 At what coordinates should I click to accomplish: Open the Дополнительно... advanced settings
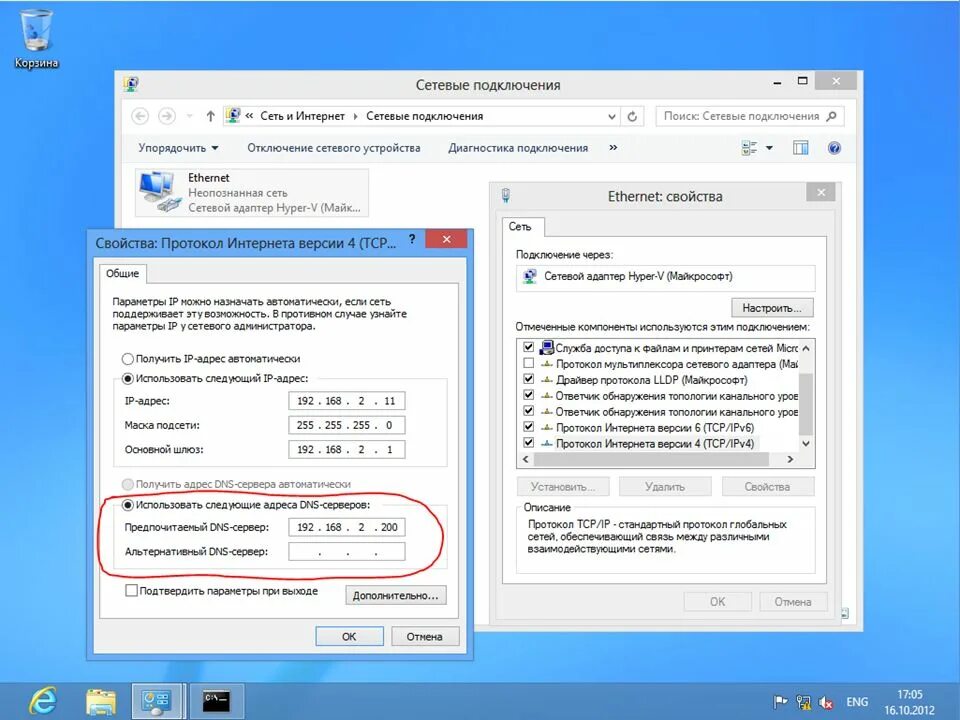pyautogui.click(x=396, y=596)
